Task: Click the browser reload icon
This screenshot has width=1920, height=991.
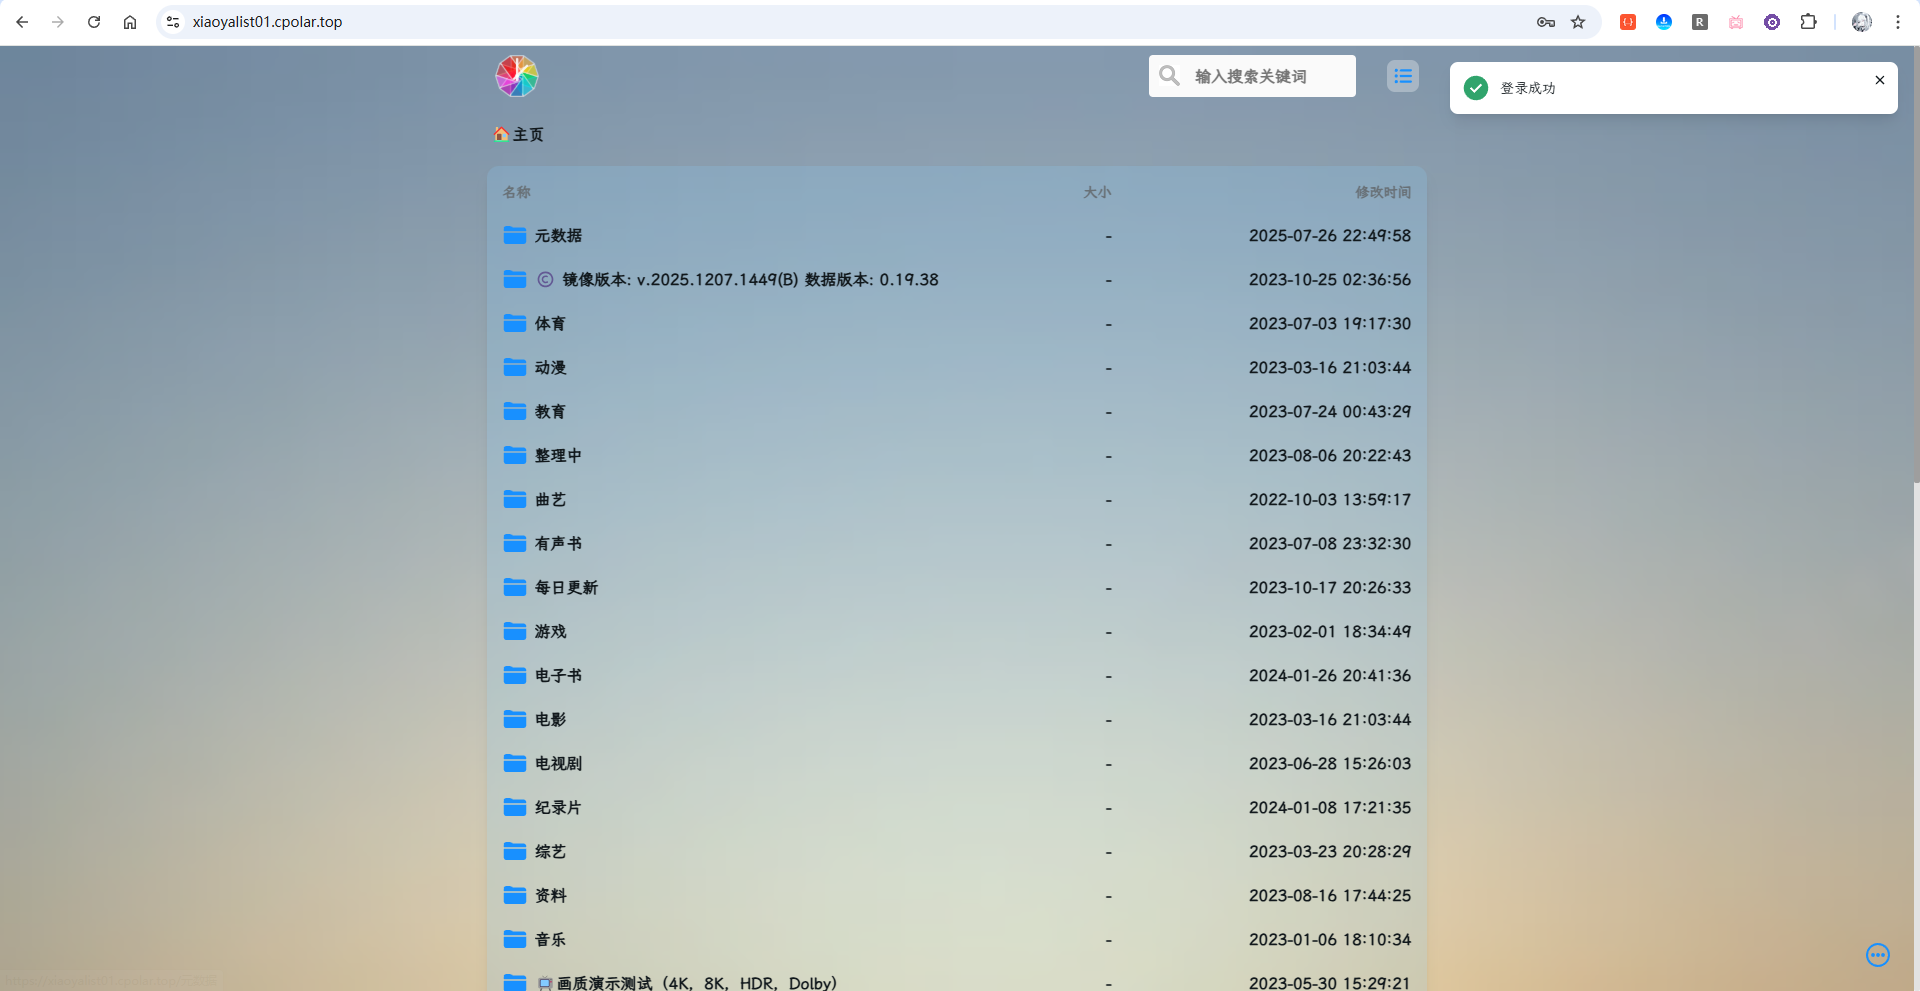Action: (94, 22)
